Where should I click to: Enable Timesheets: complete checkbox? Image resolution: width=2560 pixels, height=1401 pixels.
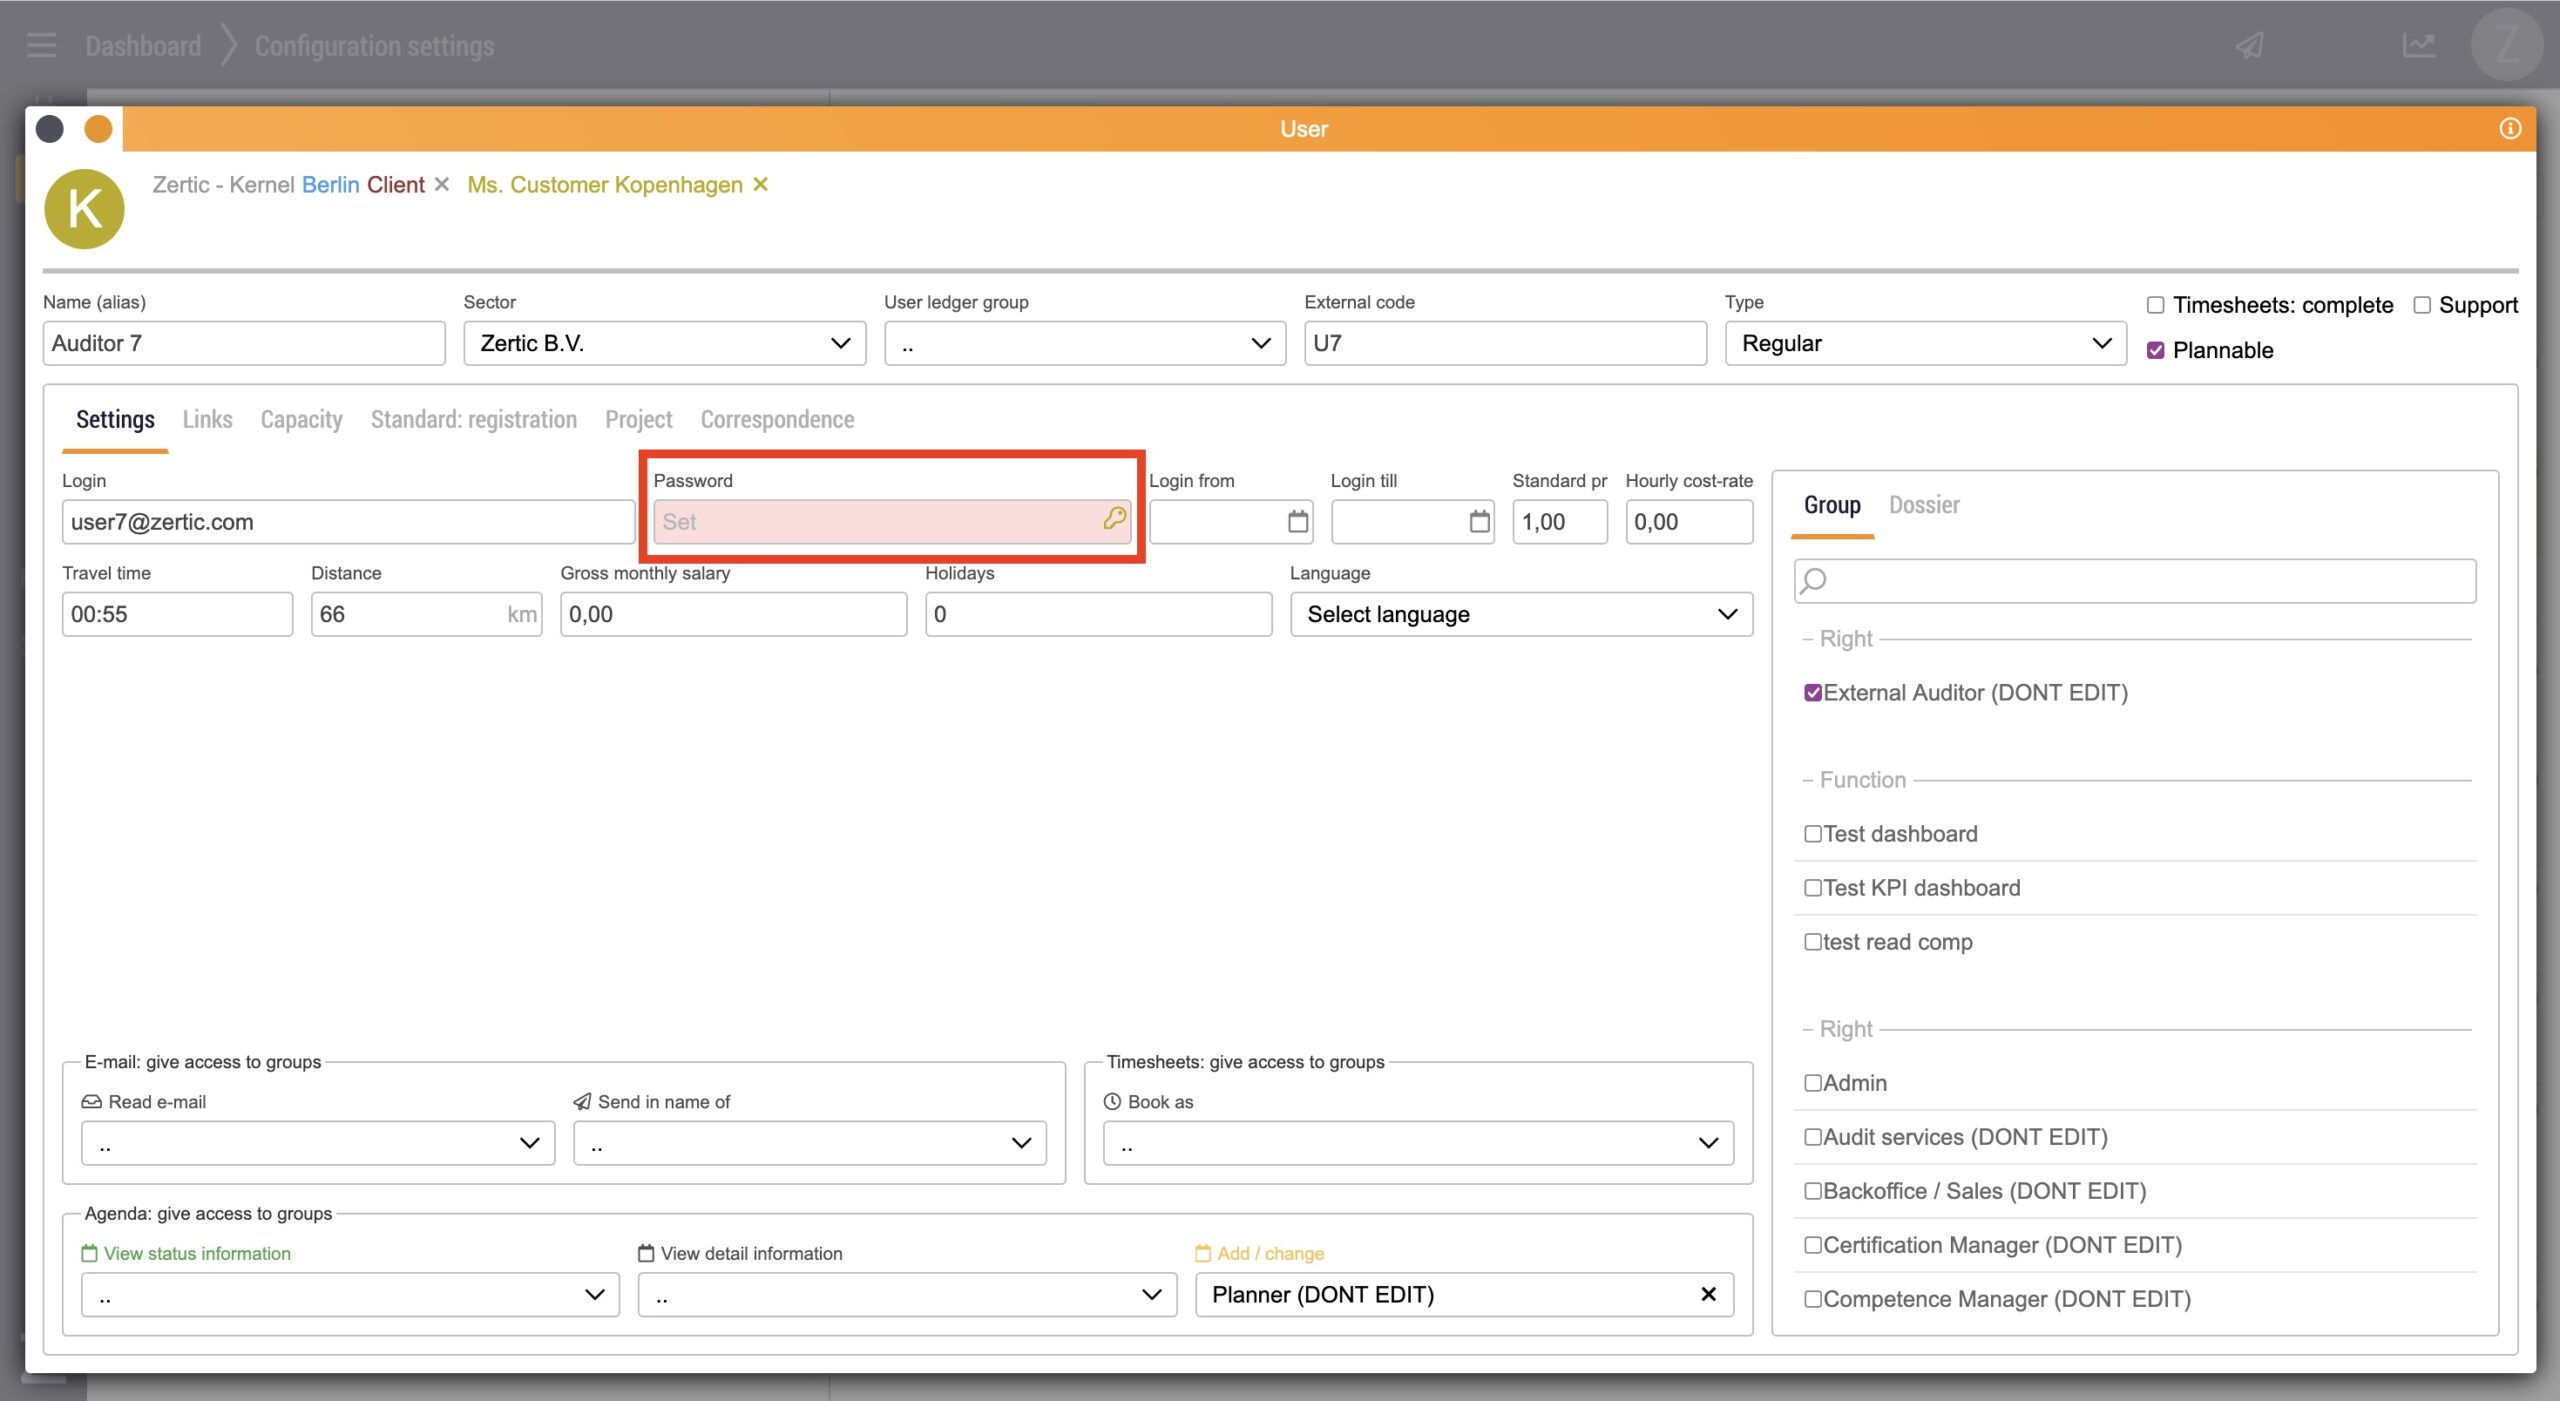[2155, 305]
